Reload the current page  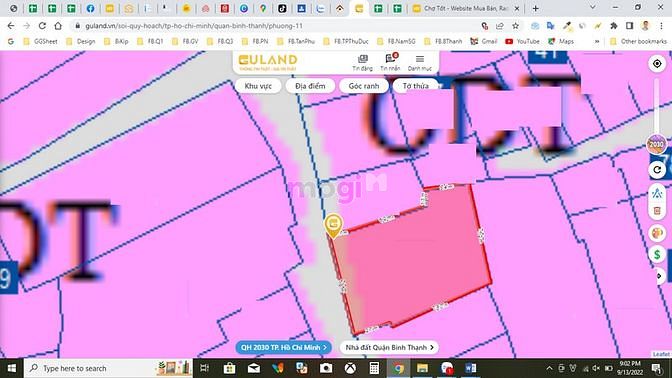point(42,26)
